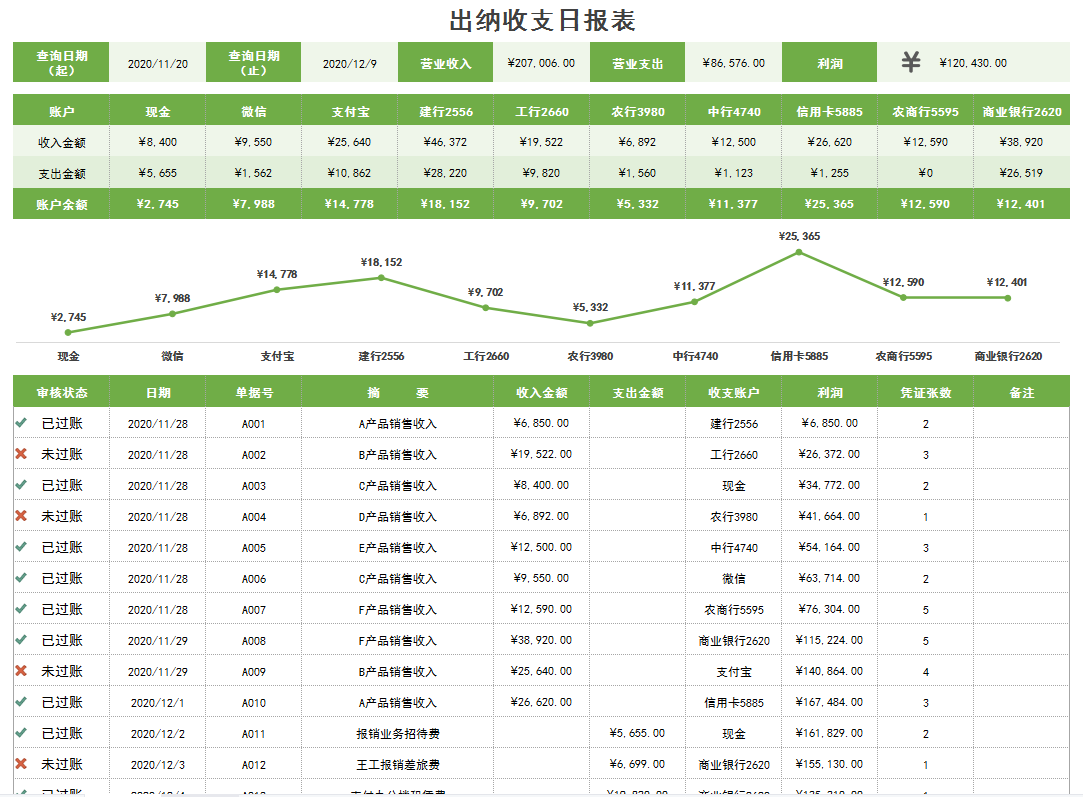Select expenses total ¥86,576.00
The width and height of the screenshot is (1083, 797).
tap(734, 63)
